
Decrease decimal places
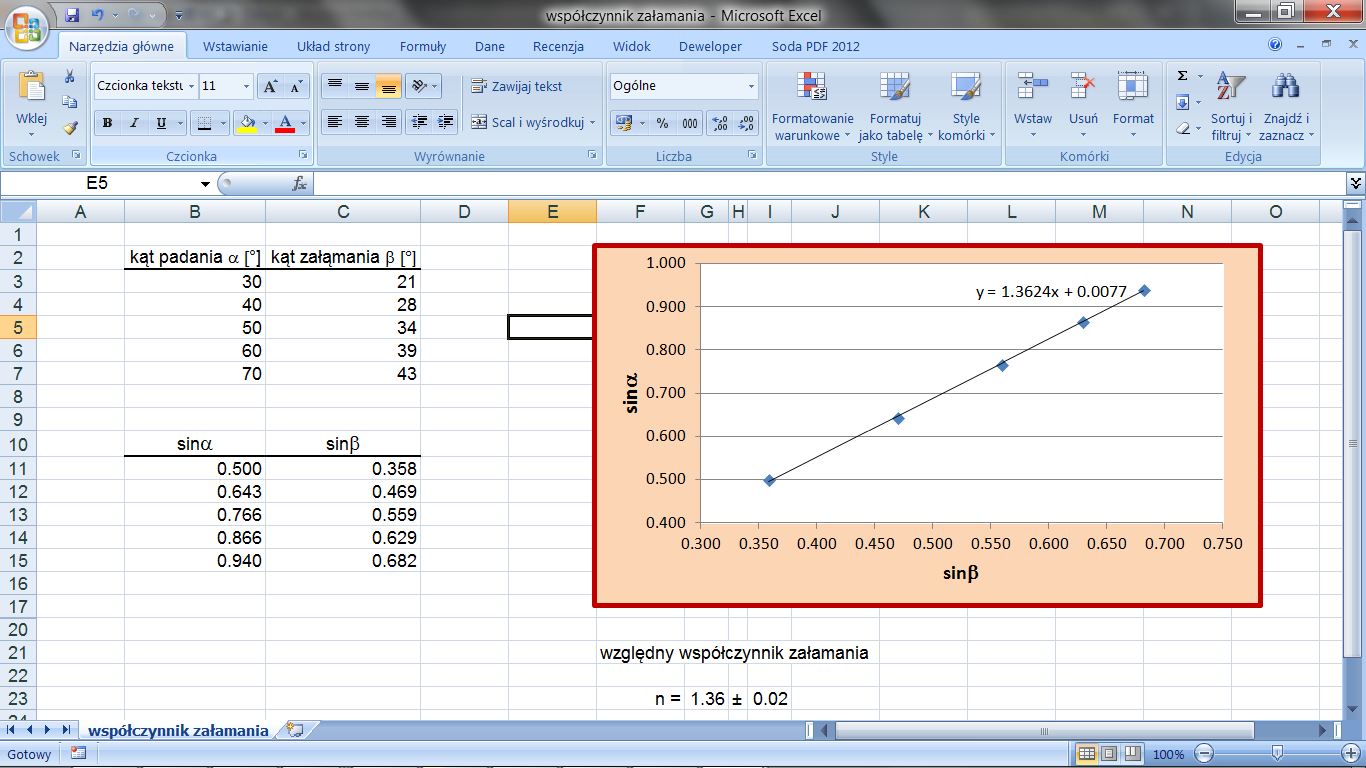pos(746,123)
